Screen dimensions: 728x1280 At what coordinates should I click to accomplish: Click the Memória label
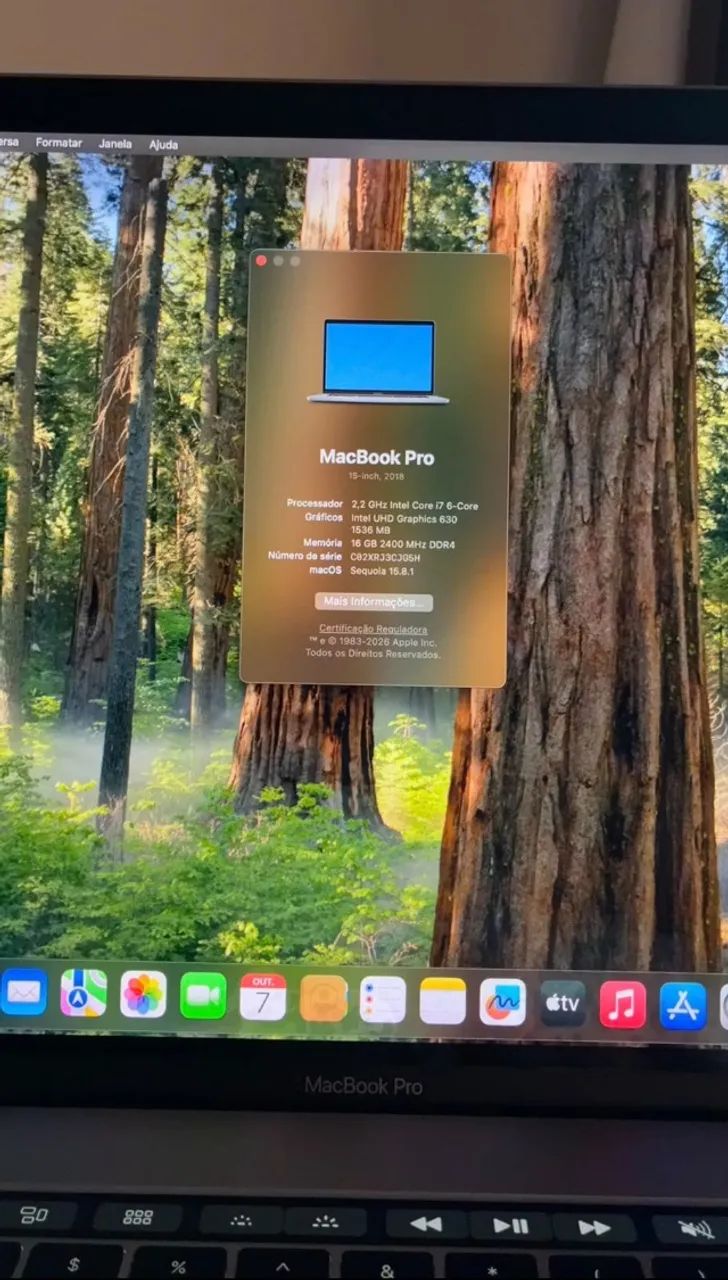[323, 542]
